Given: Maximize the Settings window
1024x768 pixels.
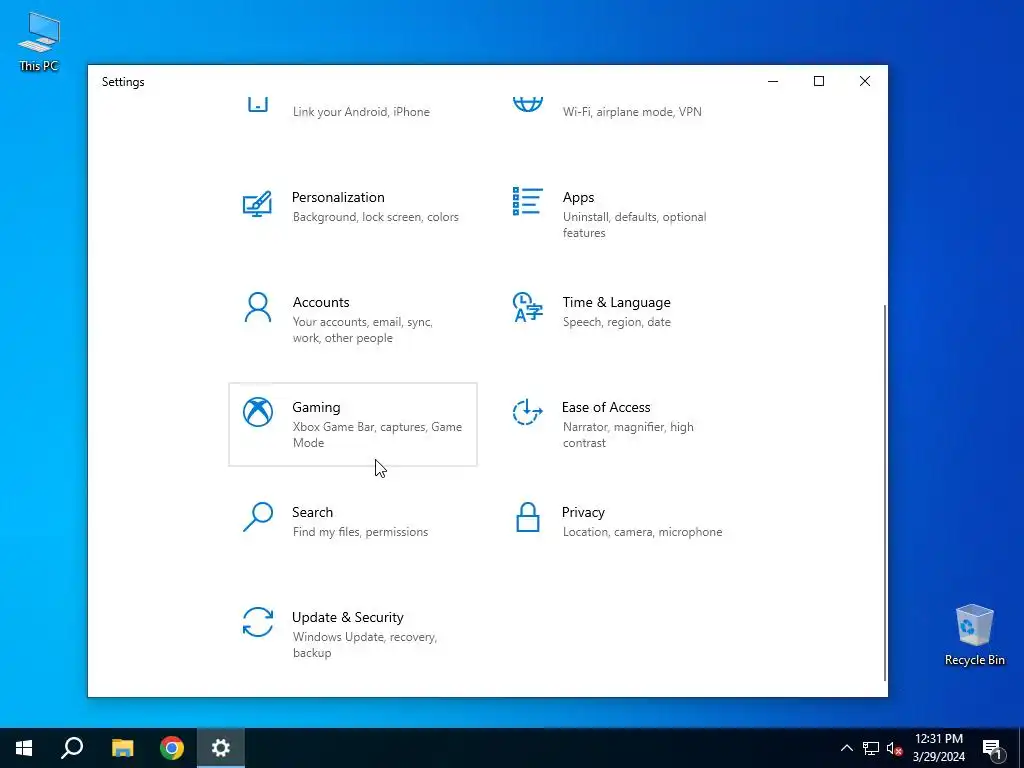Looking at the screenshot, I should 819,81.
